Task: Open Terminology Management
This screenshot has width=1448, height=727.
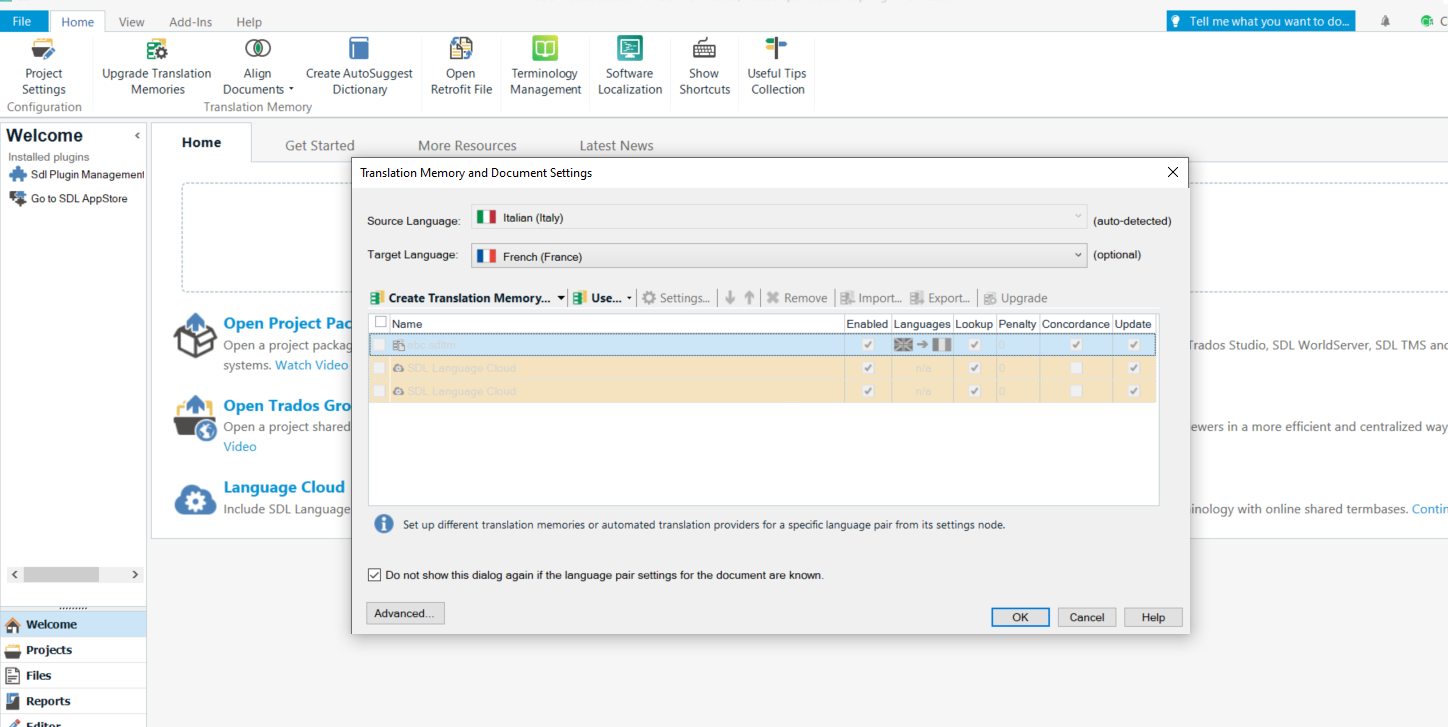Action: (545, 66)
